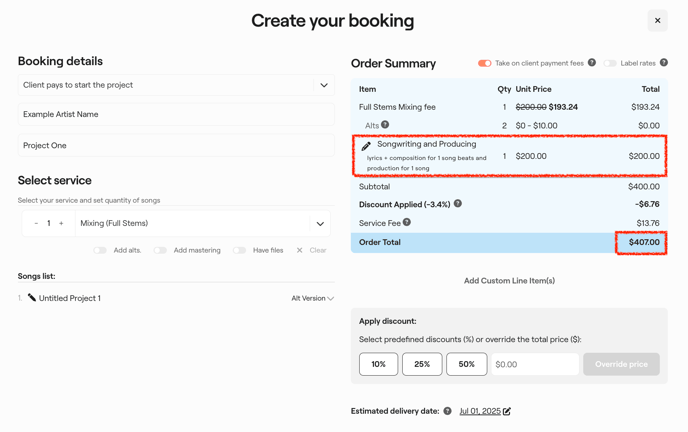Increase song quantity with the plus button
688x432 pixels.
(x=61, y=224)
